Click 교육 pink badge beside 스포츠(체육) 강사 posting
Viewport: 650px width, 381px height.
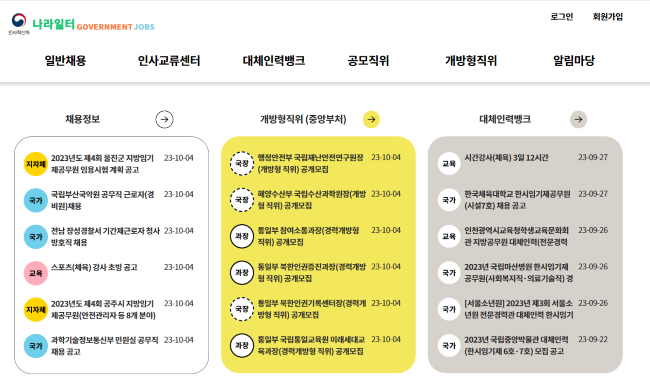(x=36, y=273)
